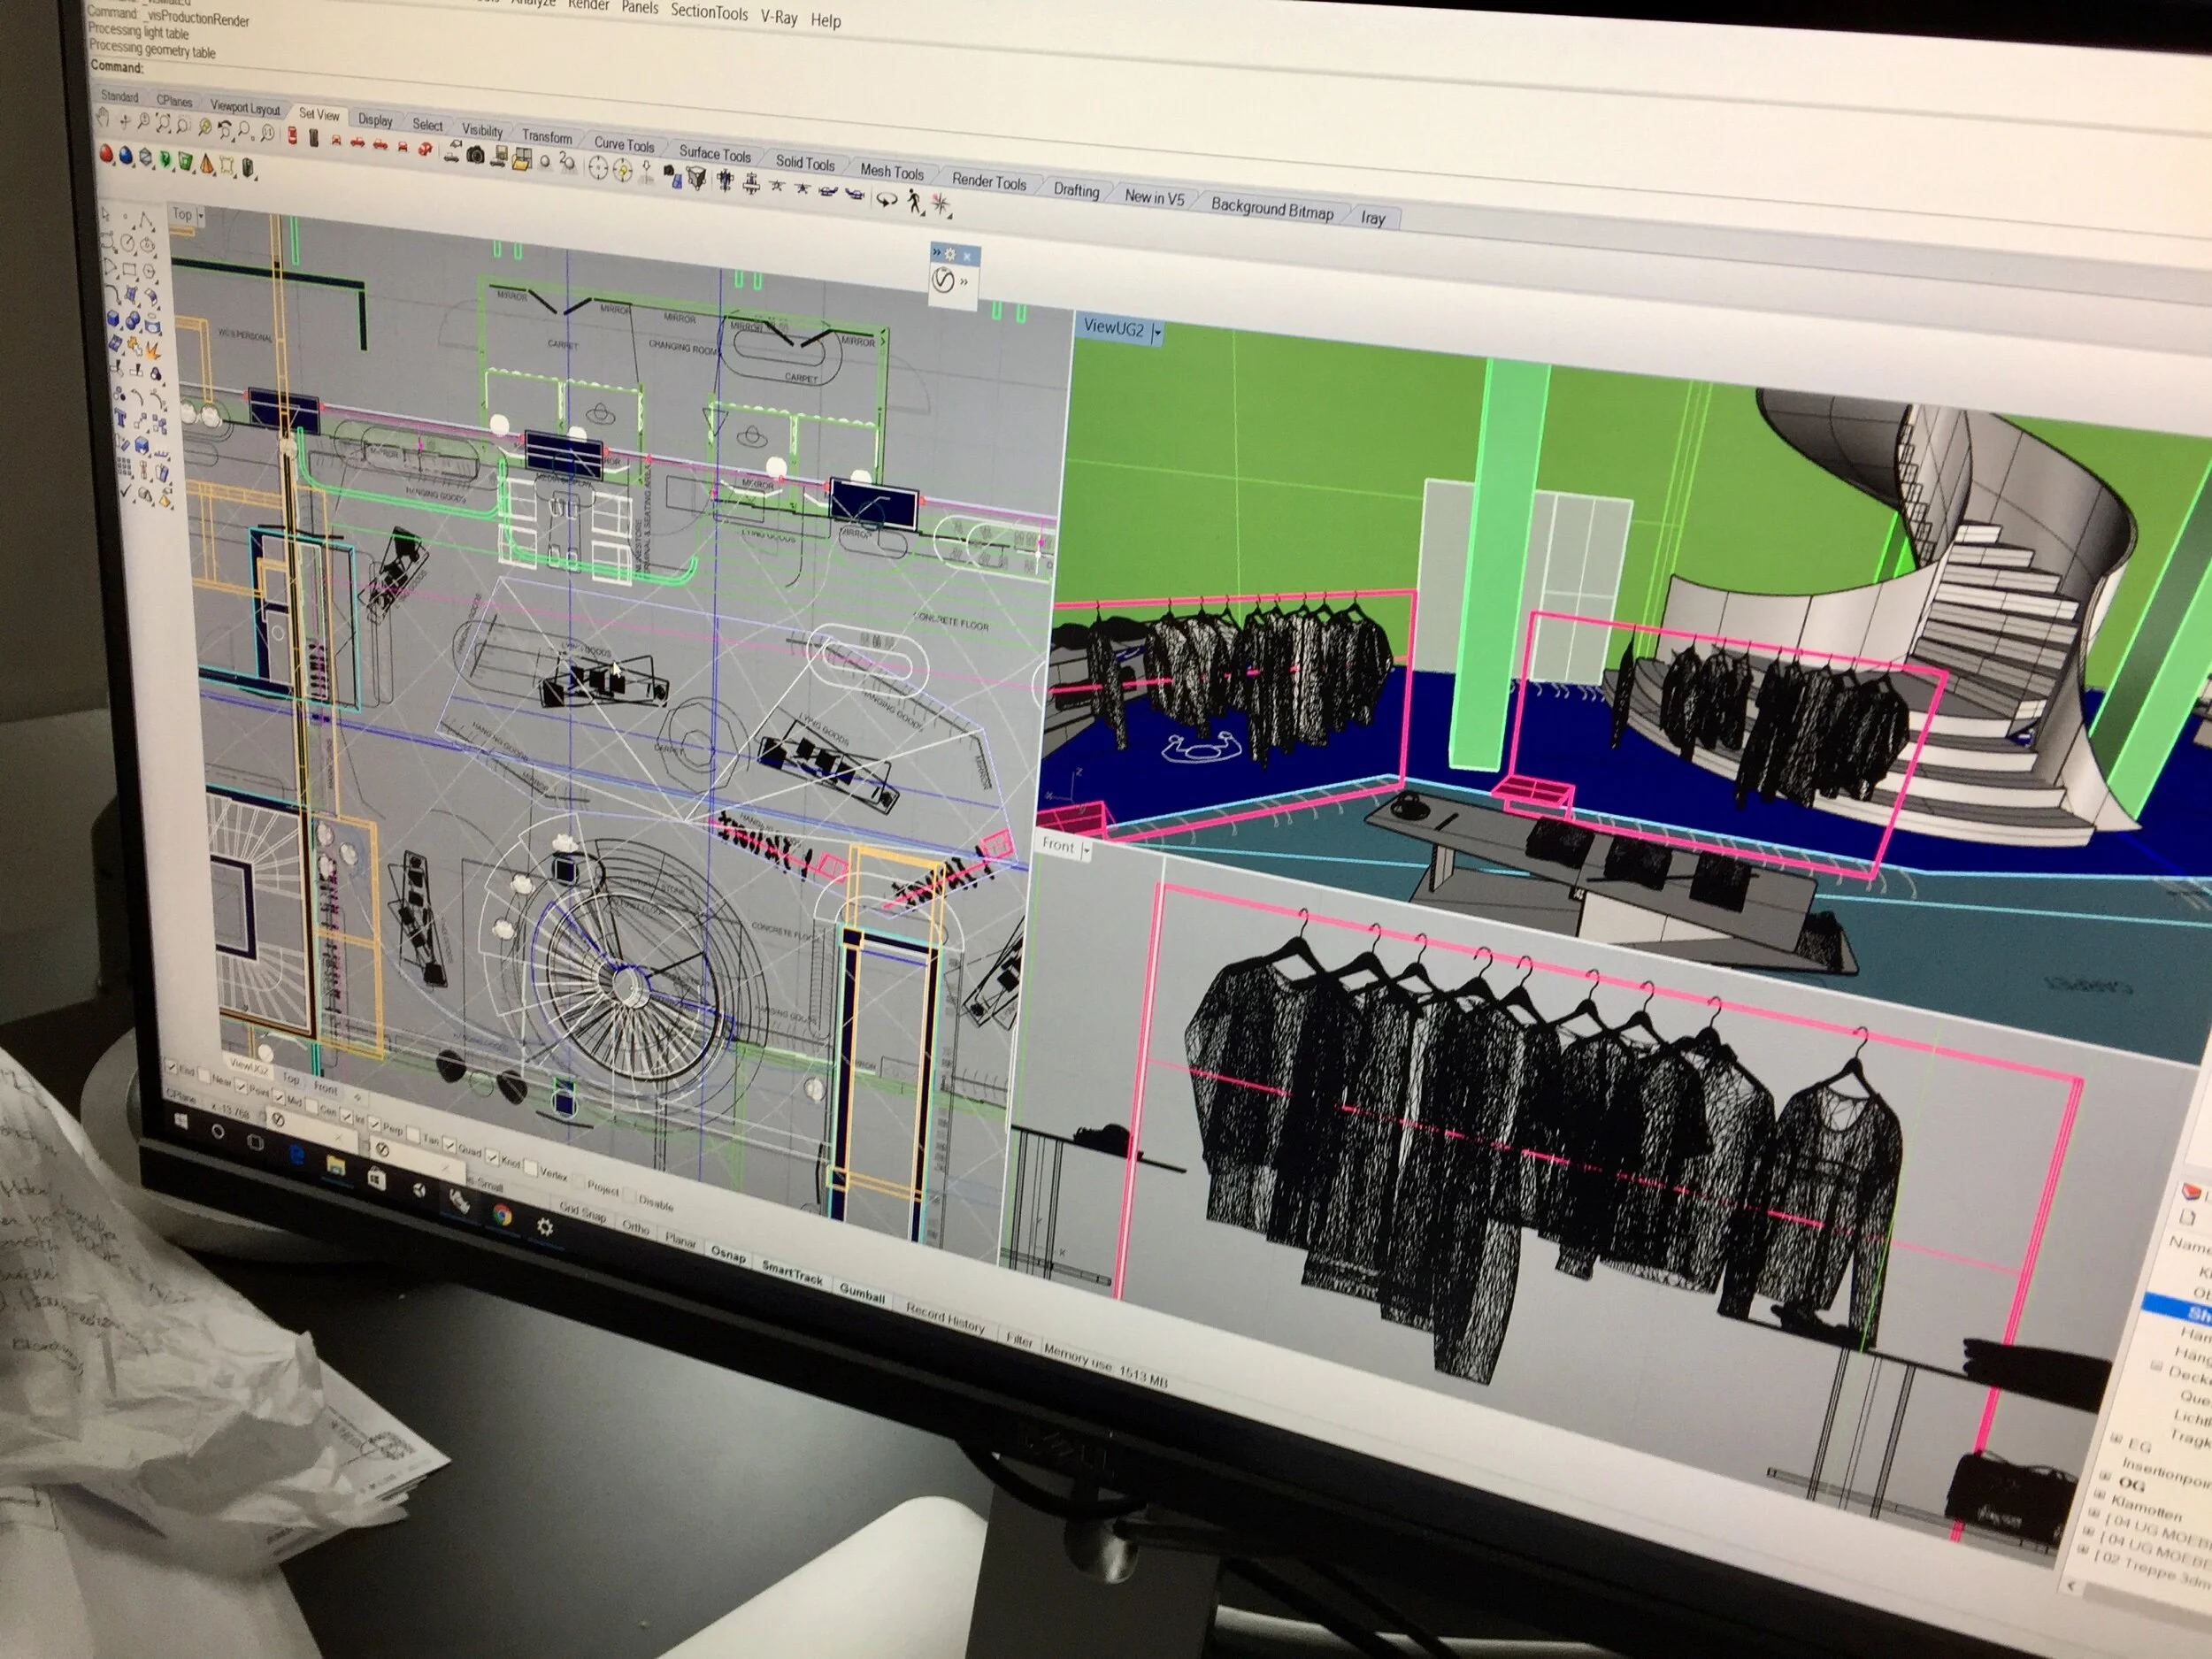Toggle the Ortho status bar button
Image resolution: width=2212 pixels, height=1659 pixels.
coord(636,1227)
